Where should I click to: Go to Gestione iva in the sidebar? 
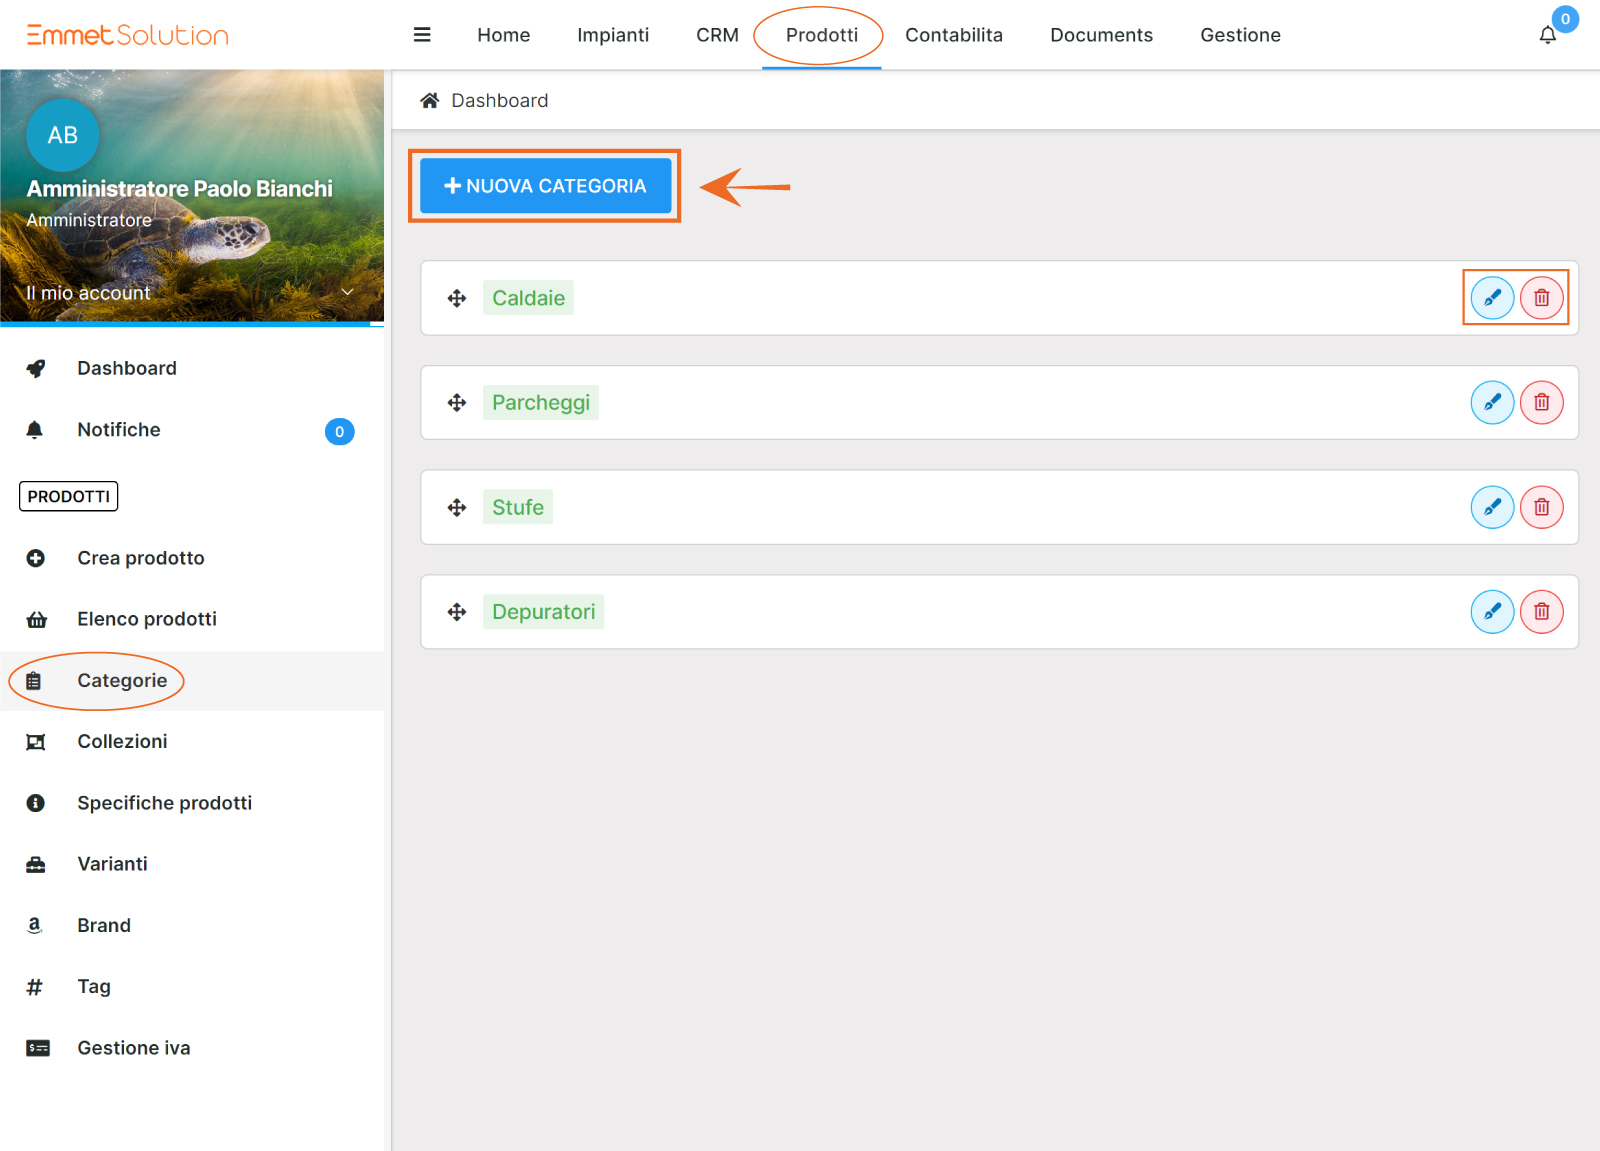click(133, 1048)
